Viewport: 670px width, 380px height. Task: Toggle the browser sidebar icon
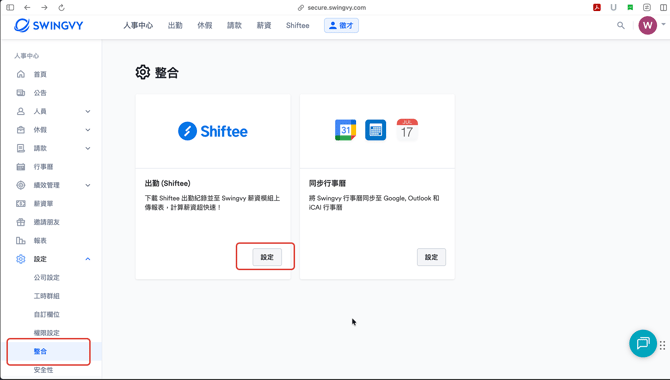pyautogui.click(x=10, y=8)
